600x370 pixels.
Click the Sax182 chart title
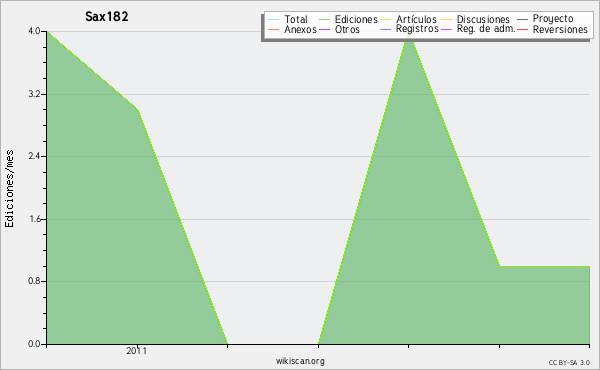107,16
